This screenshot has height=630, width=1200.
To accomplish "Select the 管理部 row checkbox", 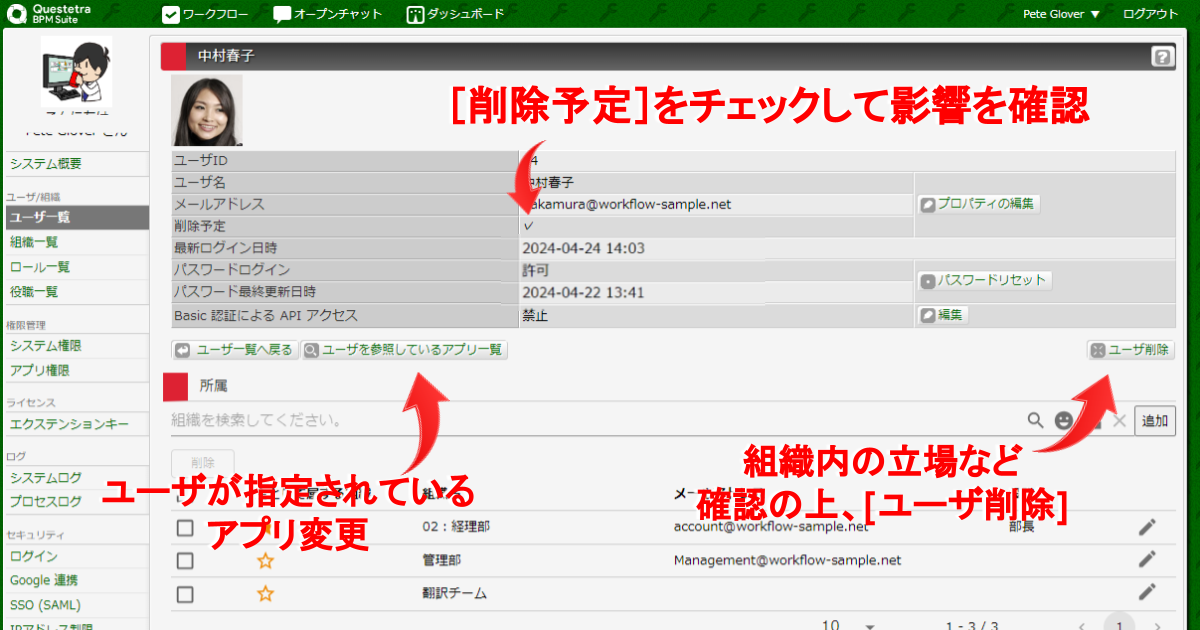I will point(185,561).
